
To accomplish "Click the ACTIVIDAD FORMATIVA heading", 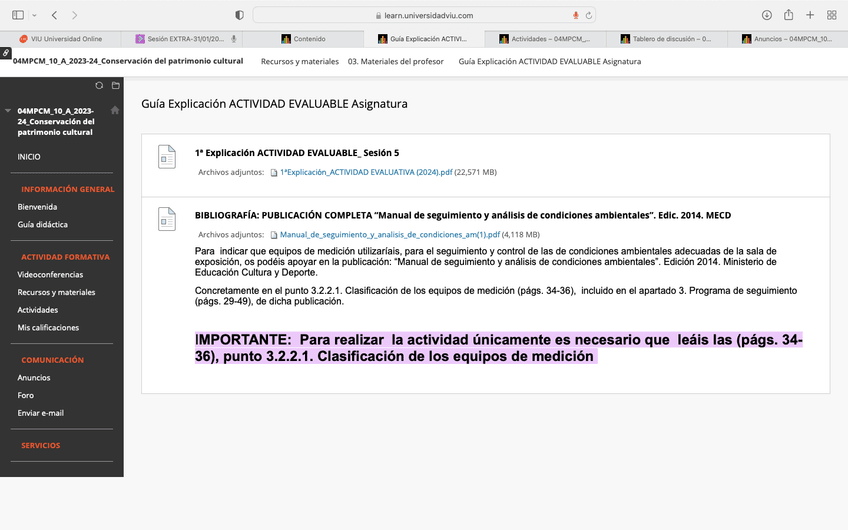I will pos(65,257).
